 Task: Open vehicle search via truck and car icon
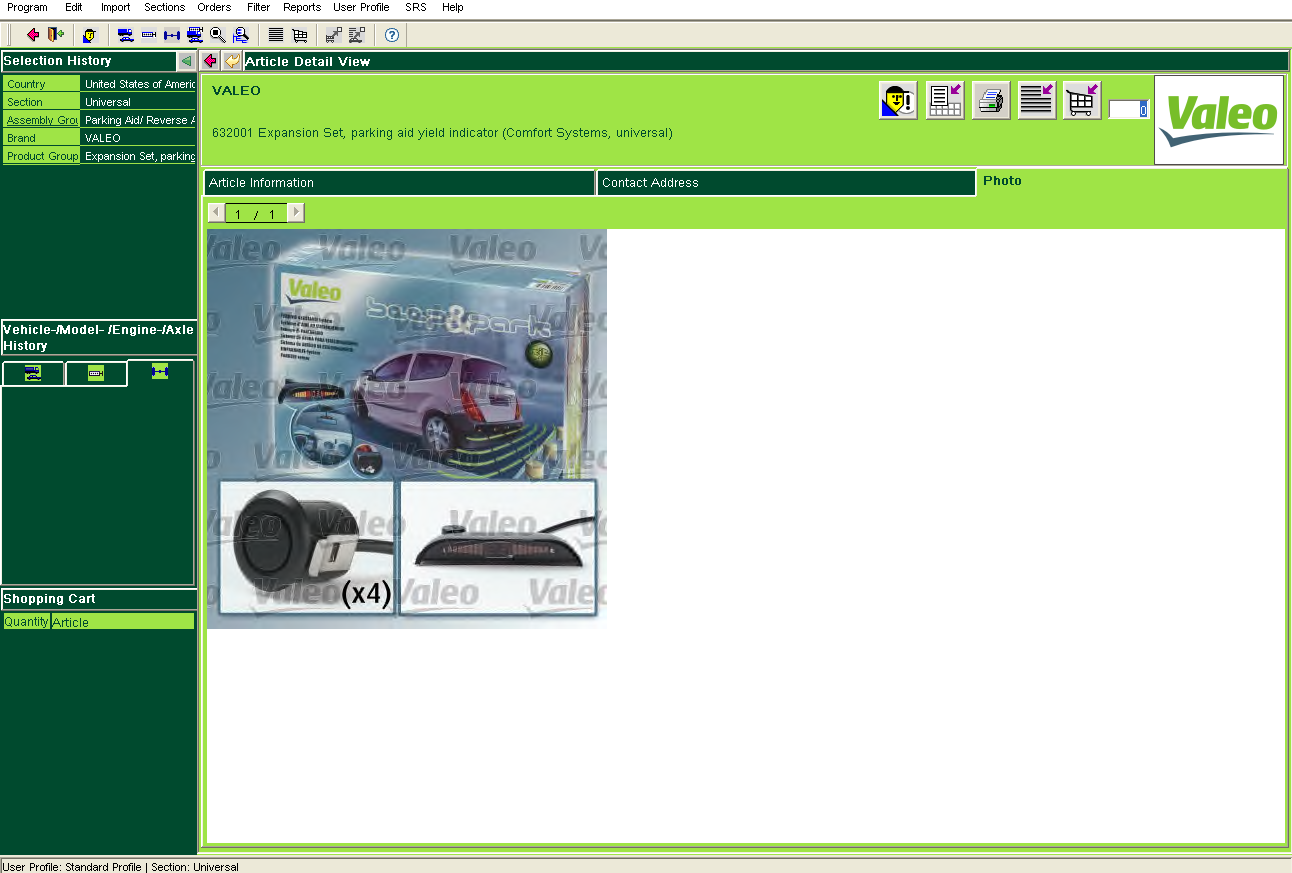tap(126, 35)
